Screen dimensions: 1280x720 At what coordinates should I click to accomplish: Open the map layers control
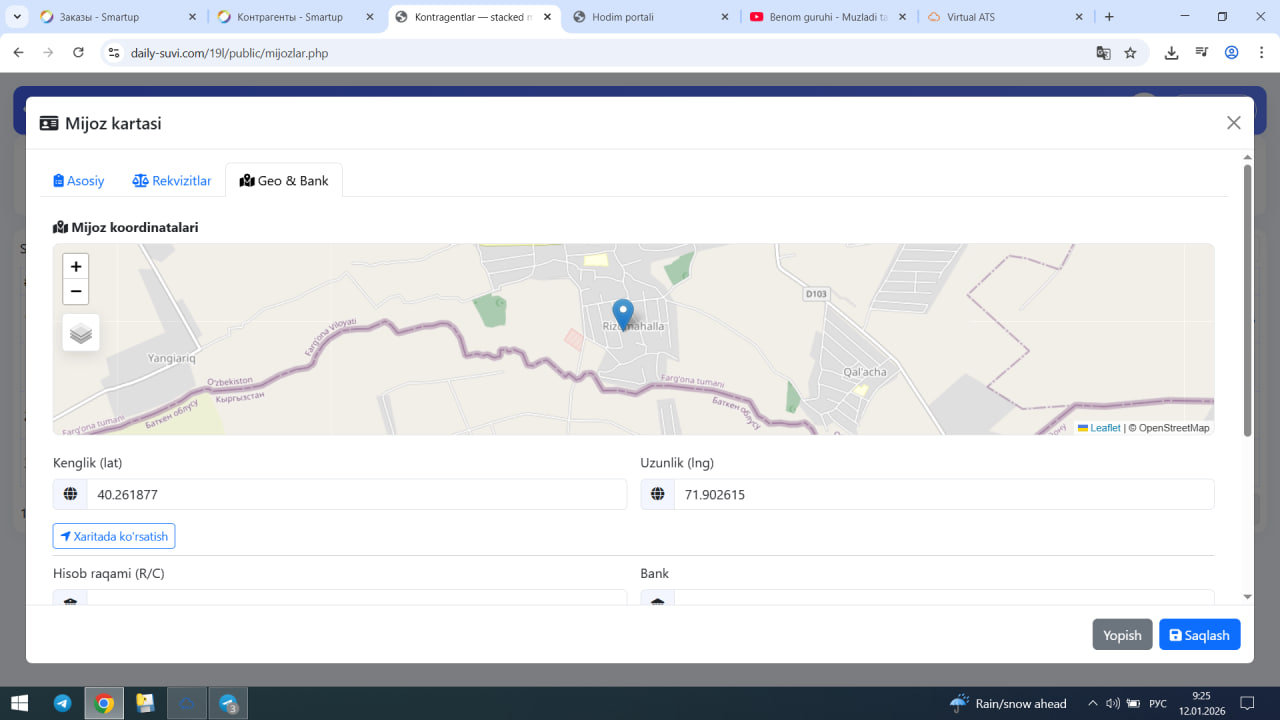pyautogui.click(x=81, y=333)
